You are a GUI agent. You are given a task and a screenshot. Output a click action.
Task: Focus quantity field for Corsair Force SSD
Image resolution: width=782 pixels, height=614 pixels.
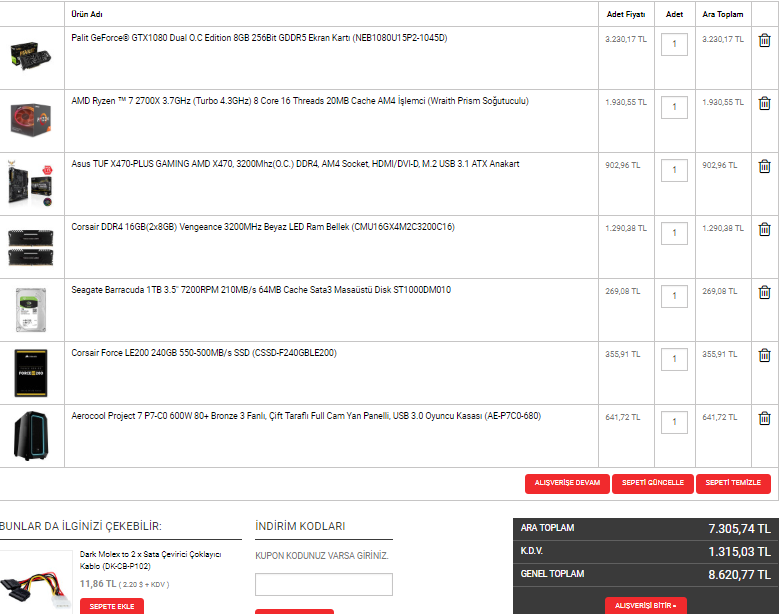[674, 360]
